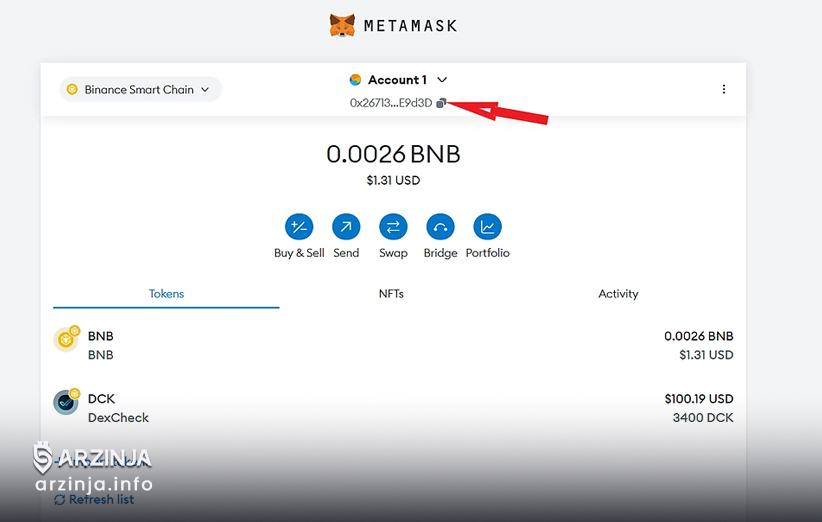The width and height of the screenshot is (822, 522).
Task: Click the Bridge icon
Action: coord(440,227)
